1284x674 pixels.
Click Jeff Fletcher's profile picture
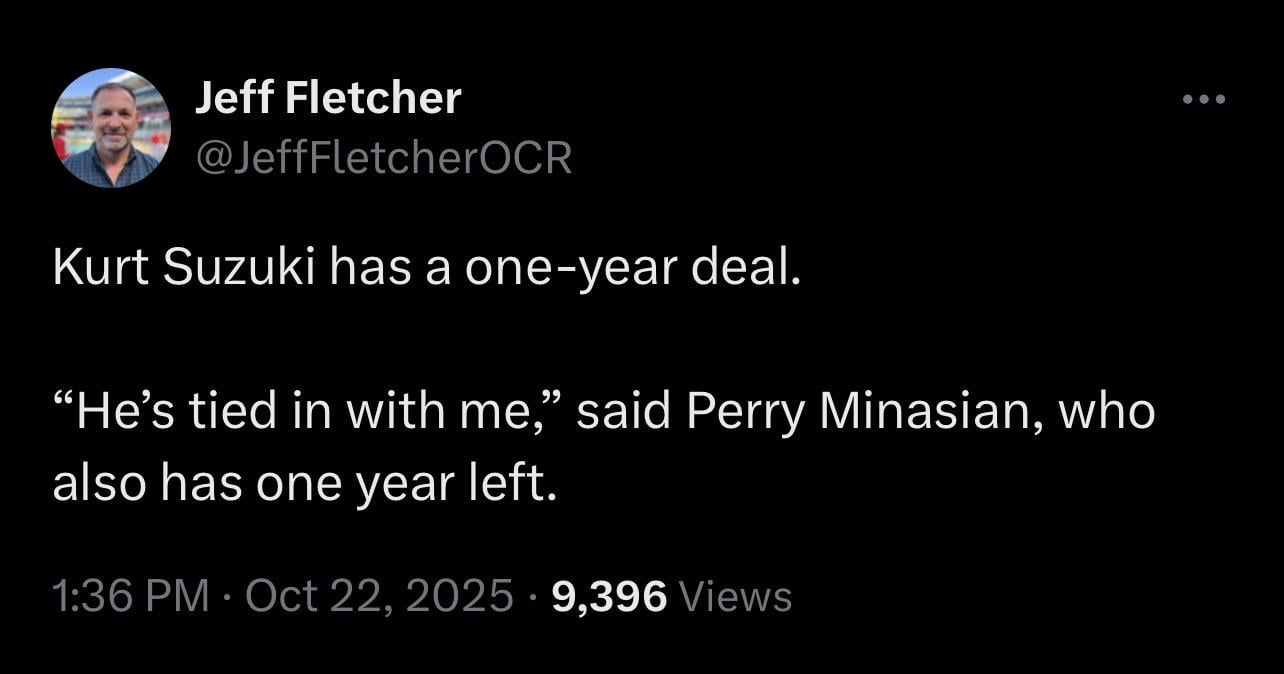click(x=112, y=128)
